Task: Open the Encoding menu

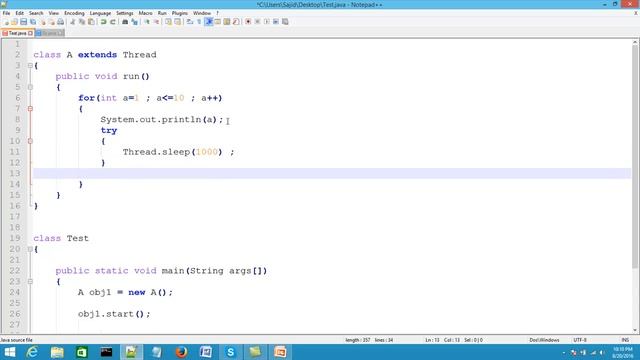Action: point(74,13)
